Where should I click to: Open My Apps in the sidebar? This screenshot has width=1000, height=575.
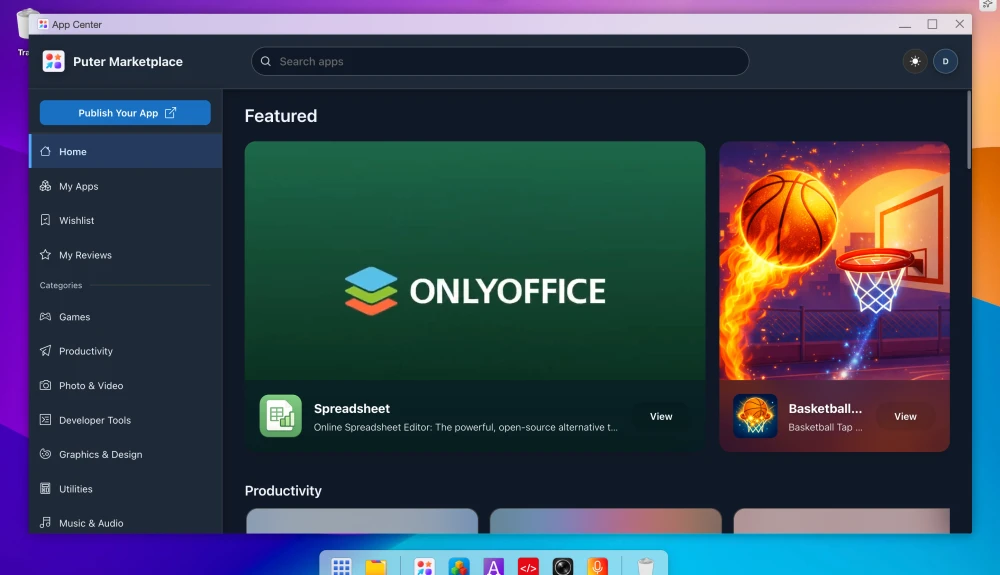[x=126, y=186]
